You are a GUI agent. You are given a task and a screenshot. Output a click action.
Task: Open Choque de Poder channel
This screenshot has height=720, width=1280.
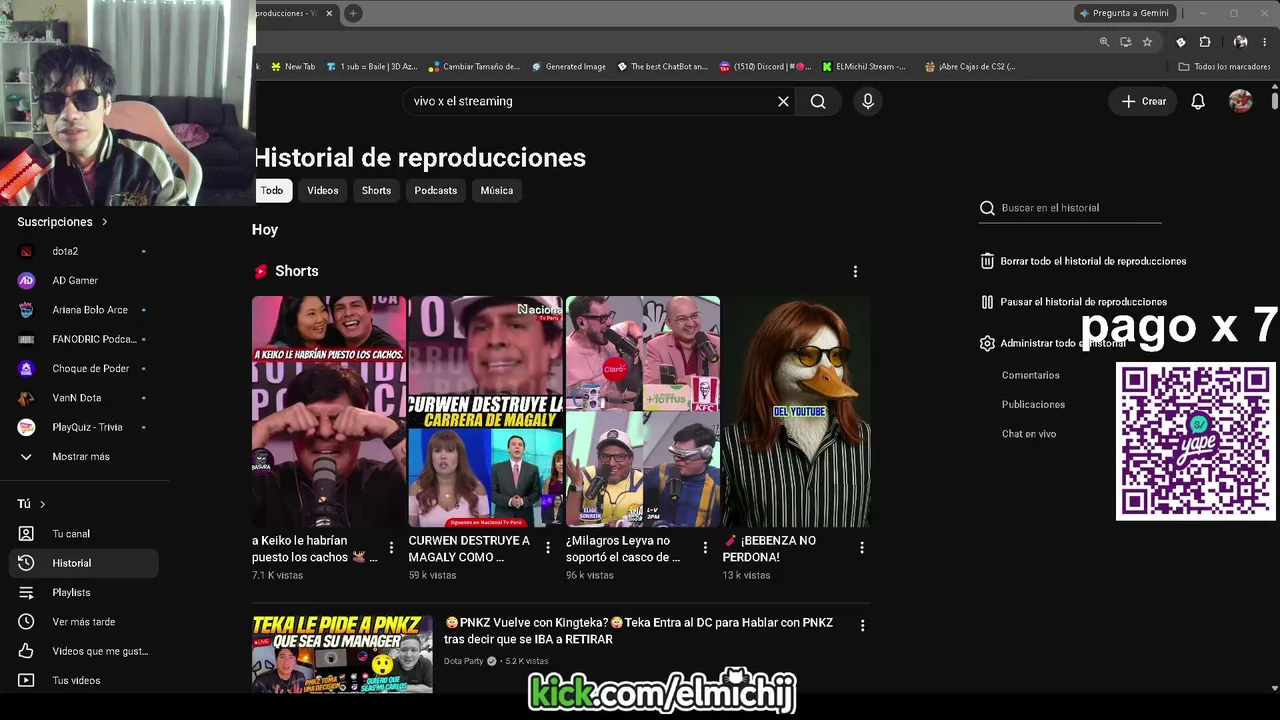coord(83,368)
